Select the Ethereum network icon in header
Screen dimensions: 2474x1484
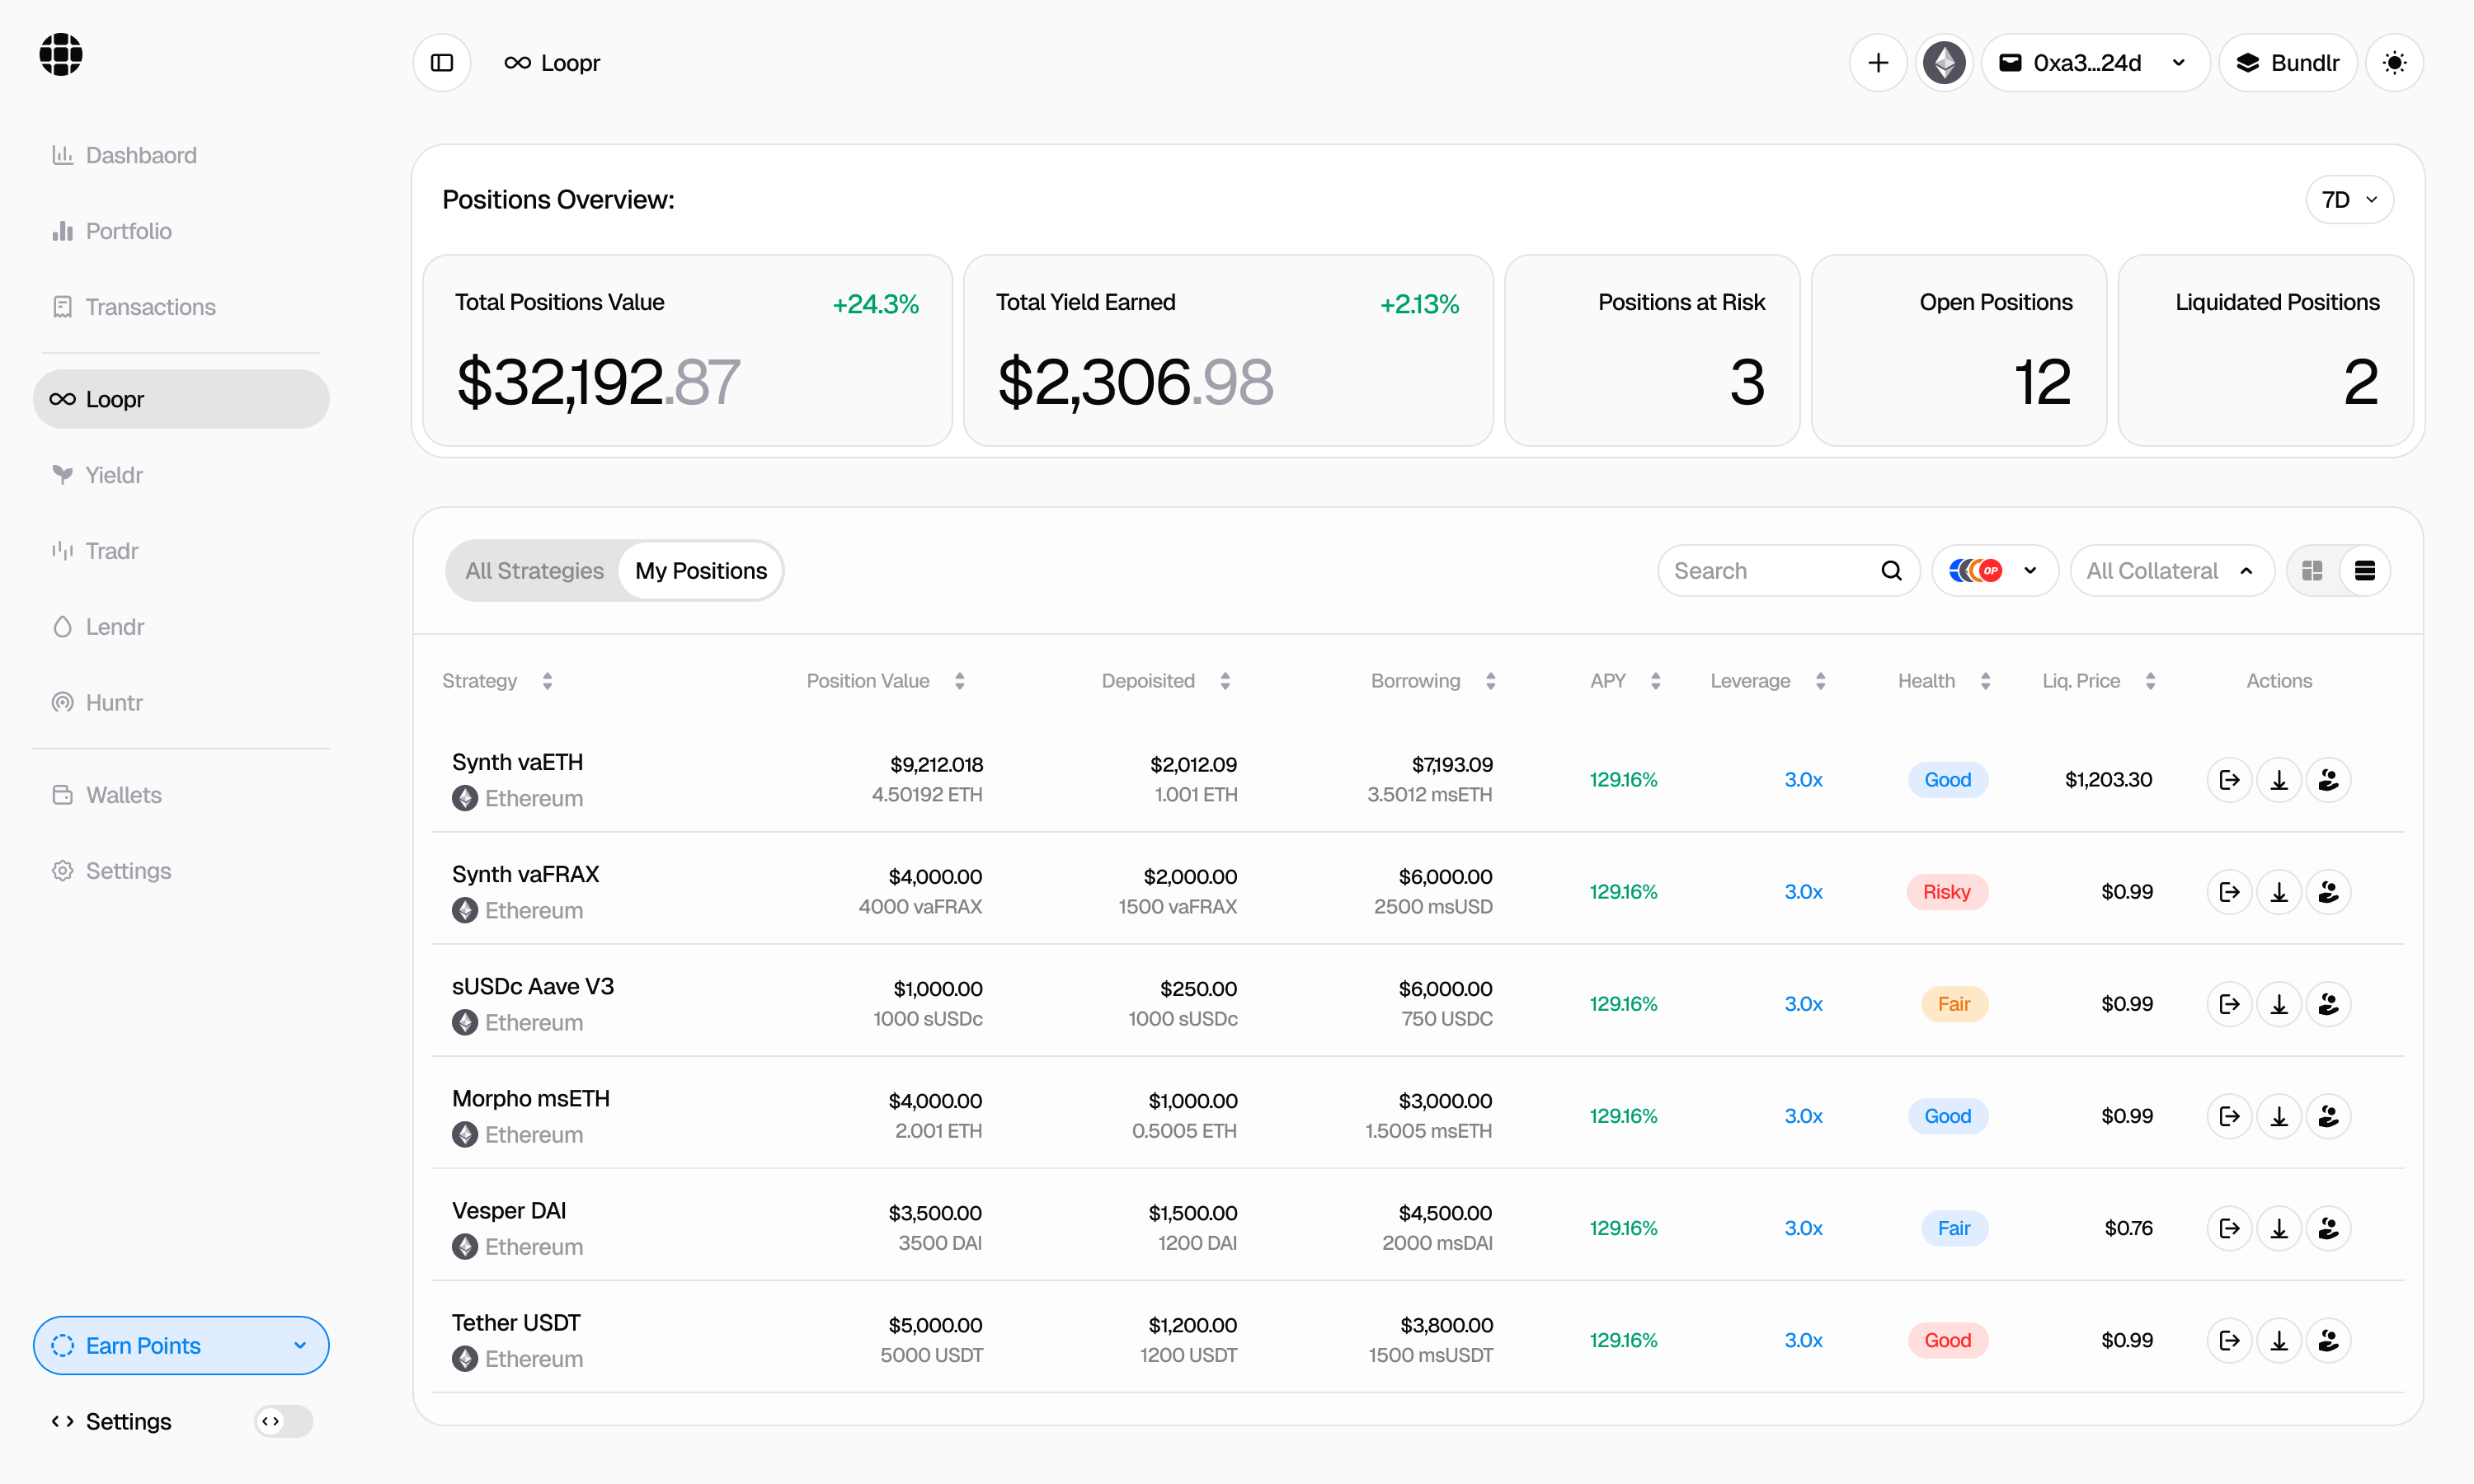click(1944, 63)
